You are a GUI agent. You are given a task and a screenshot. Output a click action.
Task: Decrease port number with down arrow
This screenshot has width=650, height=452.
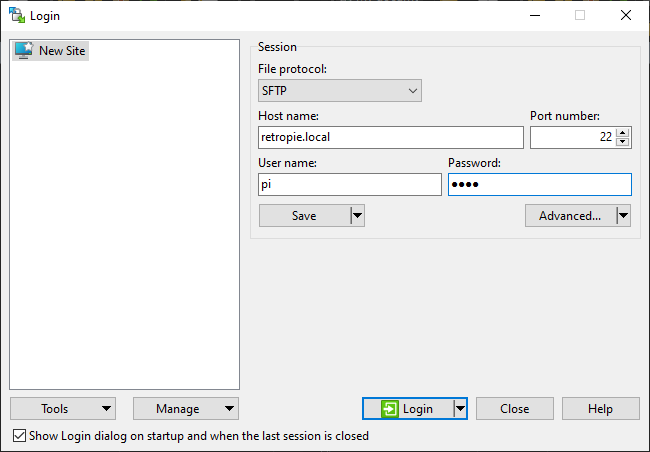(623, 142)
